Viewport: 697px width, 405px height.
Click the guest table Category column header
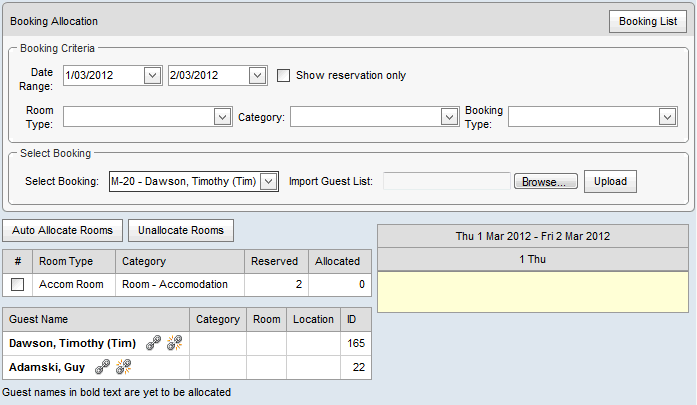tap(218, 319)
